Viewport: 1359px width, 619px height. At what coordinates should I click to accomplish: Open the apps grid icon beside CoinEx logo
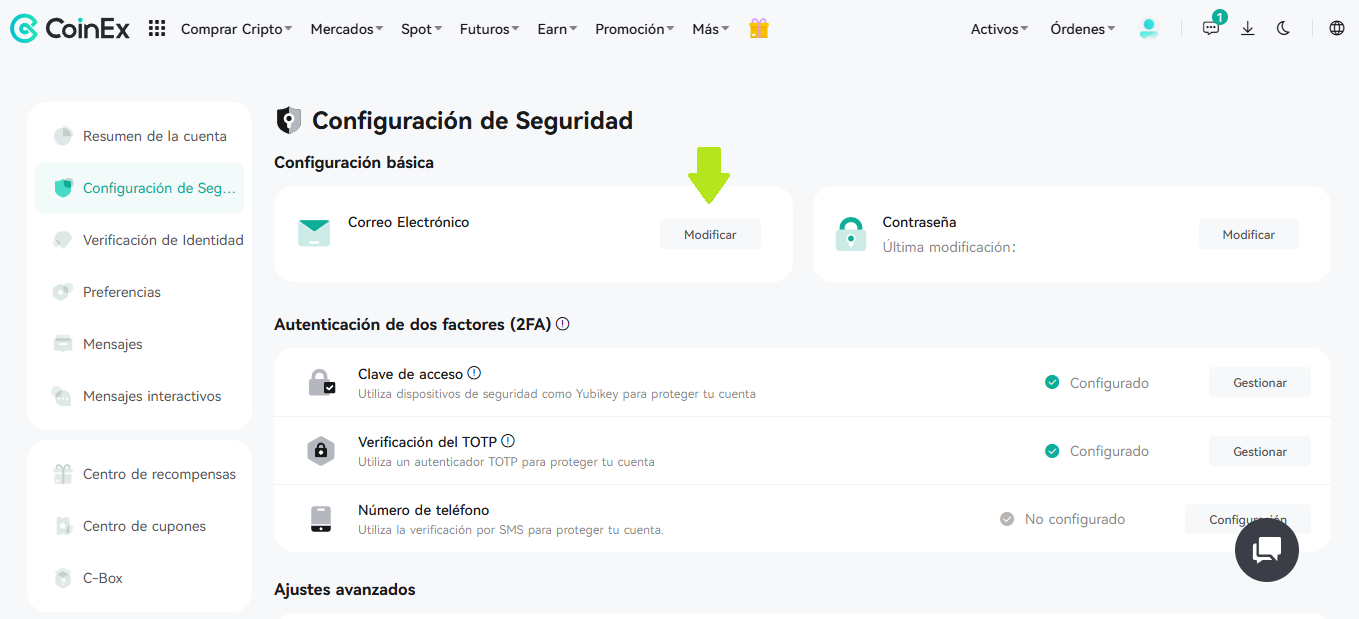[x=157, y=29]
